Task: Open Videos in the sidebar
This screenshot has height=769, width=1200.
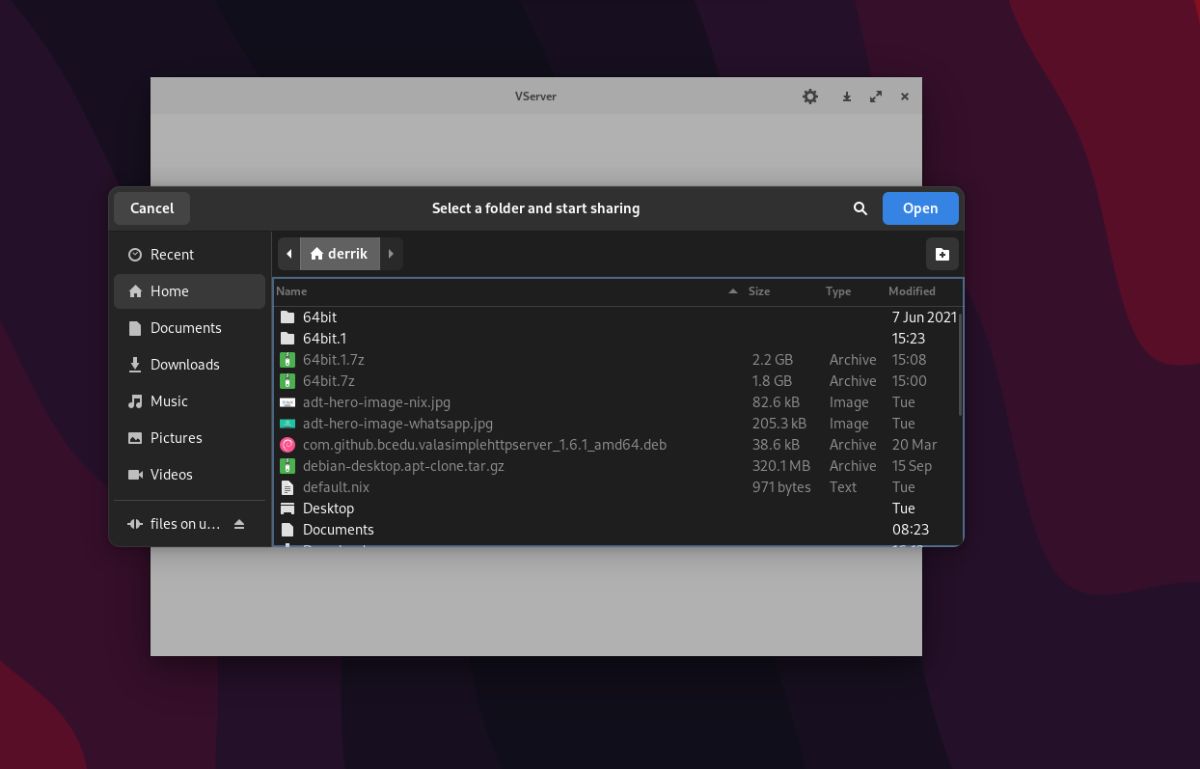Action: click(x=170, y=474)
